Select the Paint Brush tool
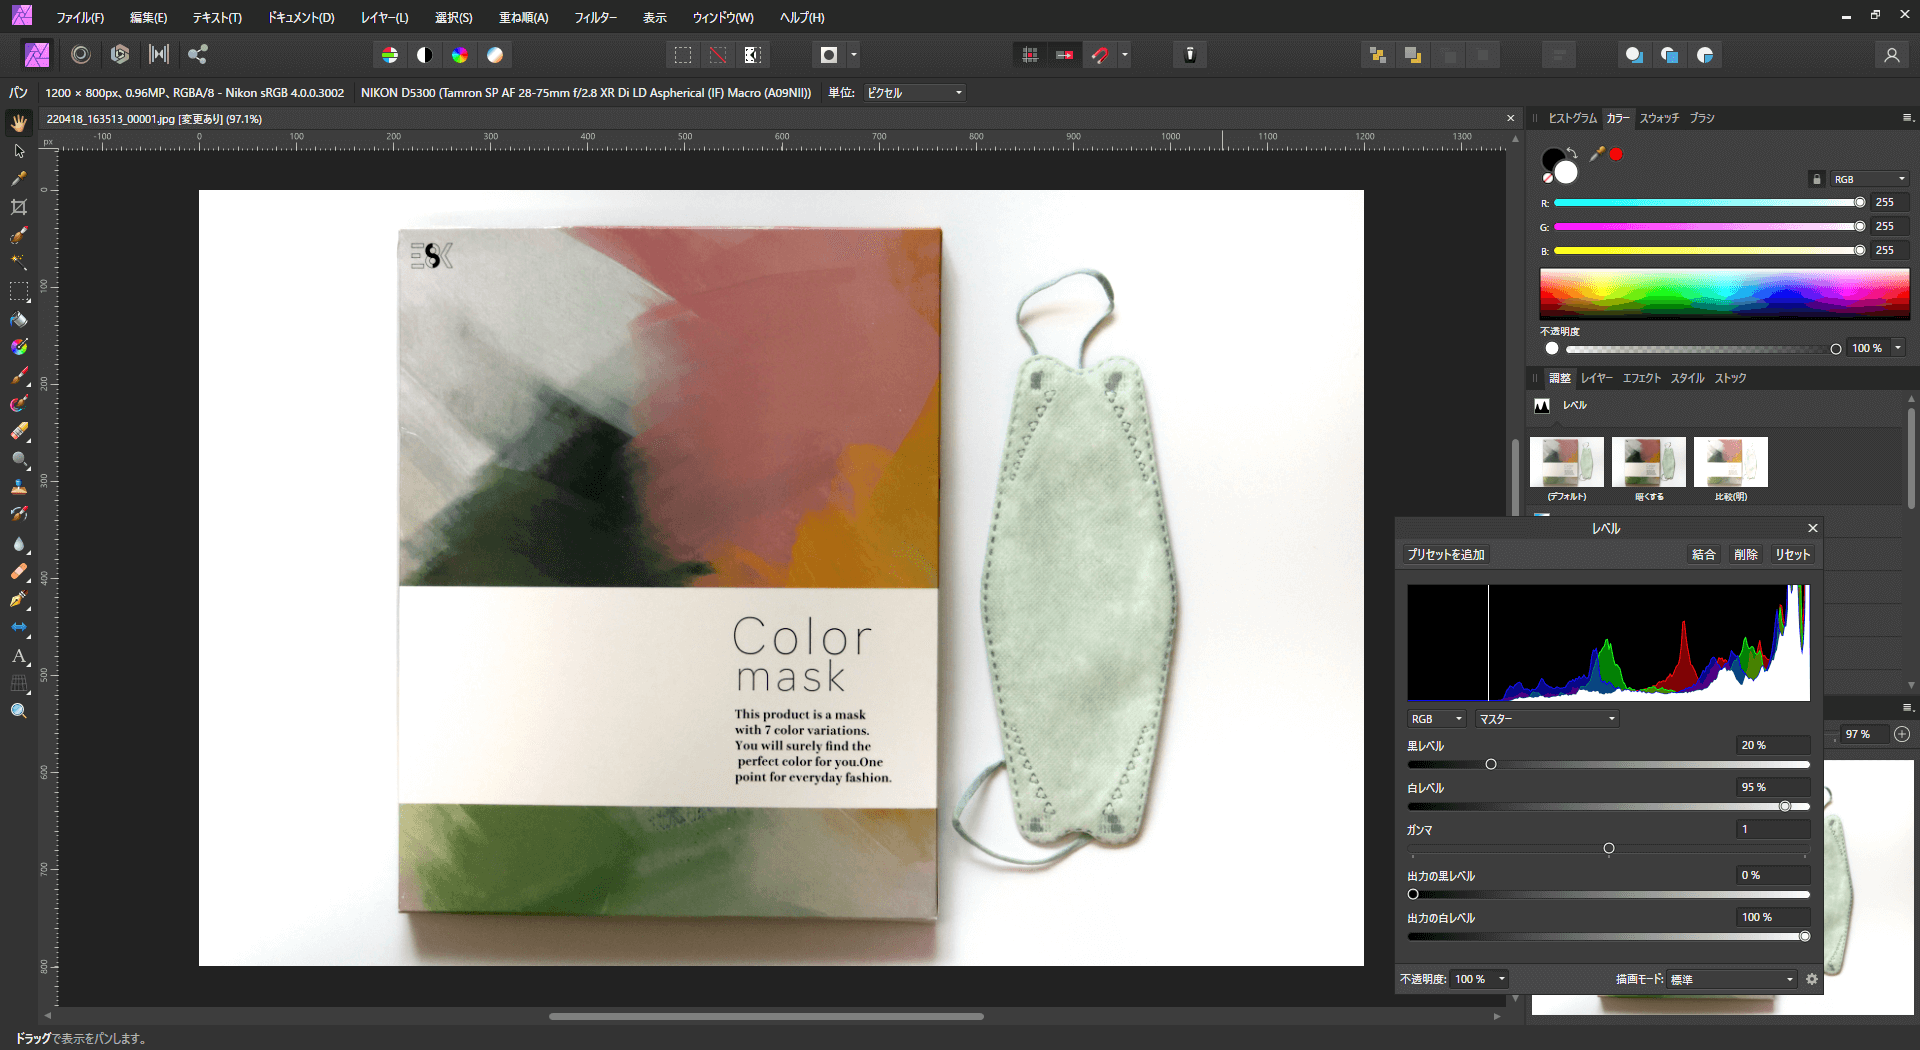Viewport: 1920px width, 1050px height. pyautogui.click(x=19, y=376)
